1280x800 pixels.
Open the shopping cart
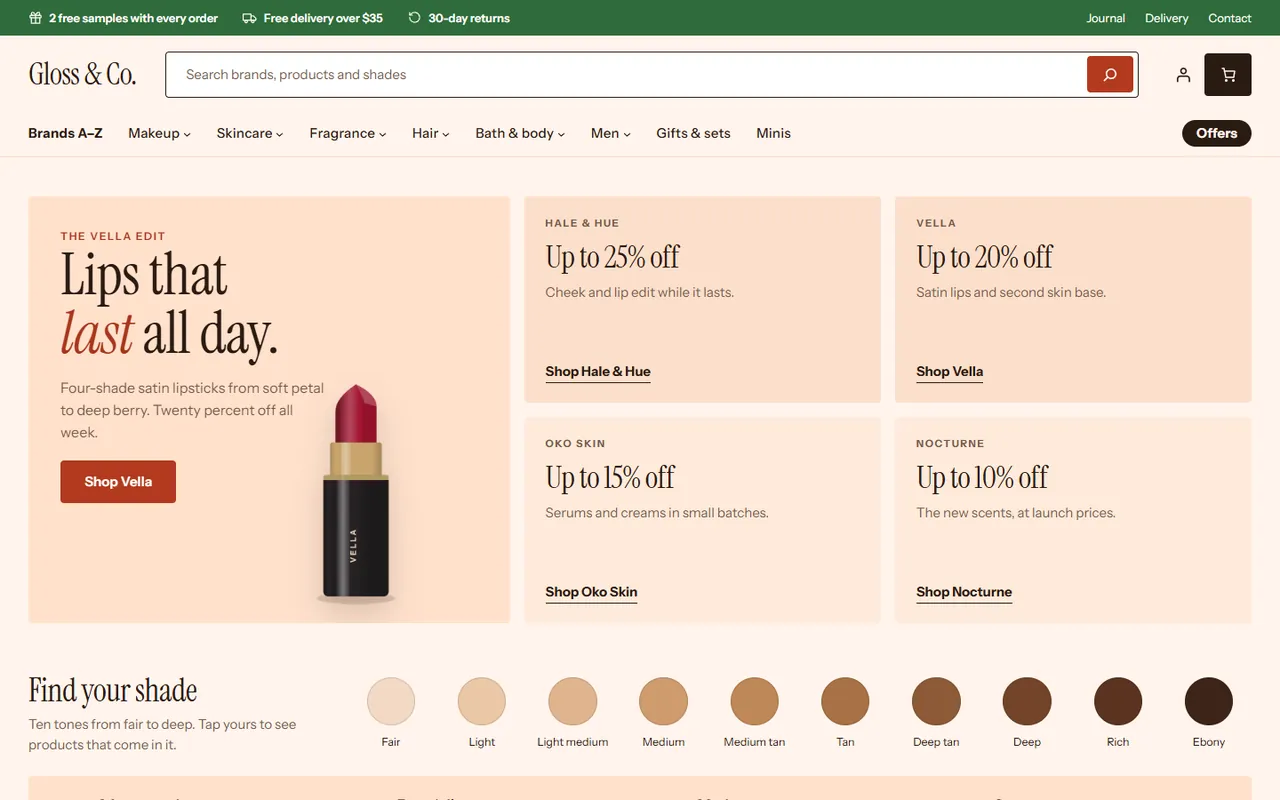(x=1228, y=75)
